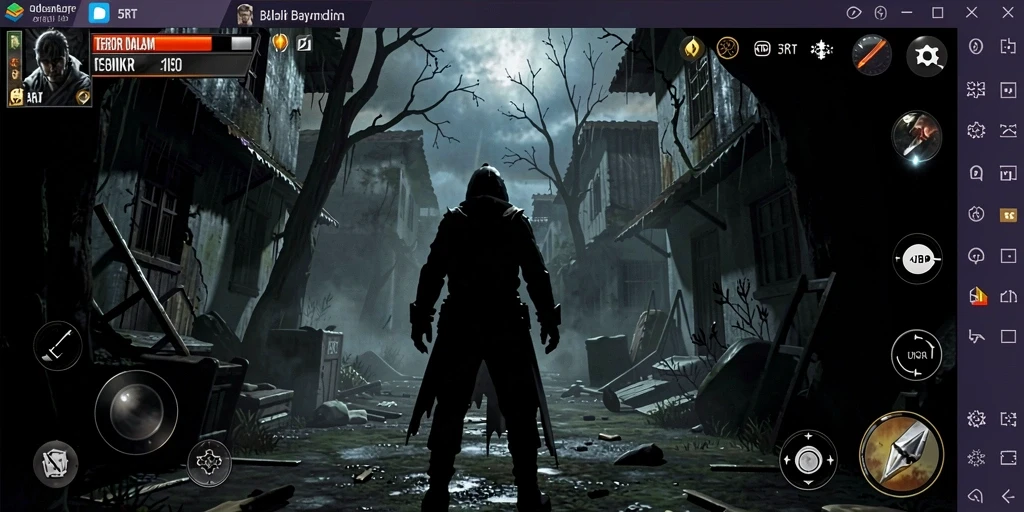Viewport: 1024px width, 512px height.
Task: Tap the orange flame icon beside health bar
Action: [280, 42]
